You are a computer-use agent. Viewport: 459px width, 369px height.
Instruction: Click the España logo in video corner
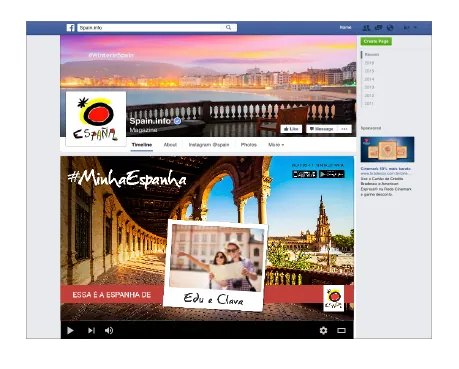(334, 298)
